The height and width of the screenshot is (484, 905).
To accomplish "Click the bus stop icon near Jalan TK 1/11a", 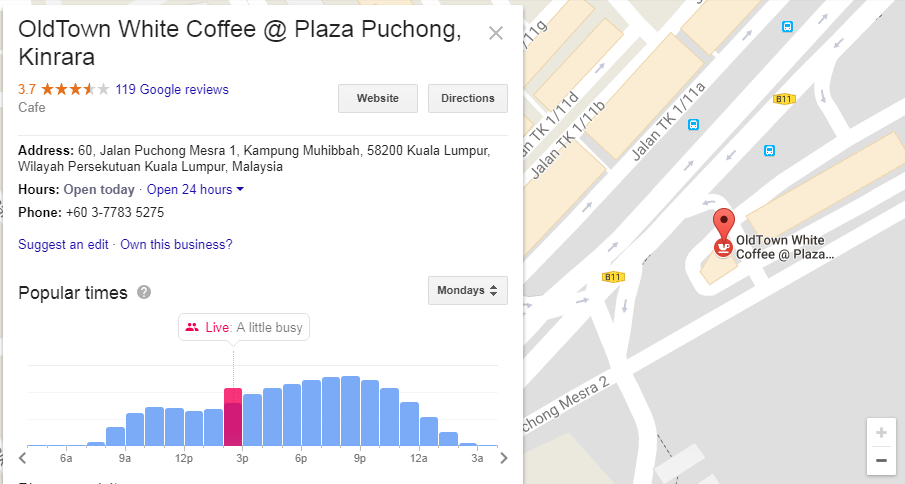I will (x=694, y=125).
